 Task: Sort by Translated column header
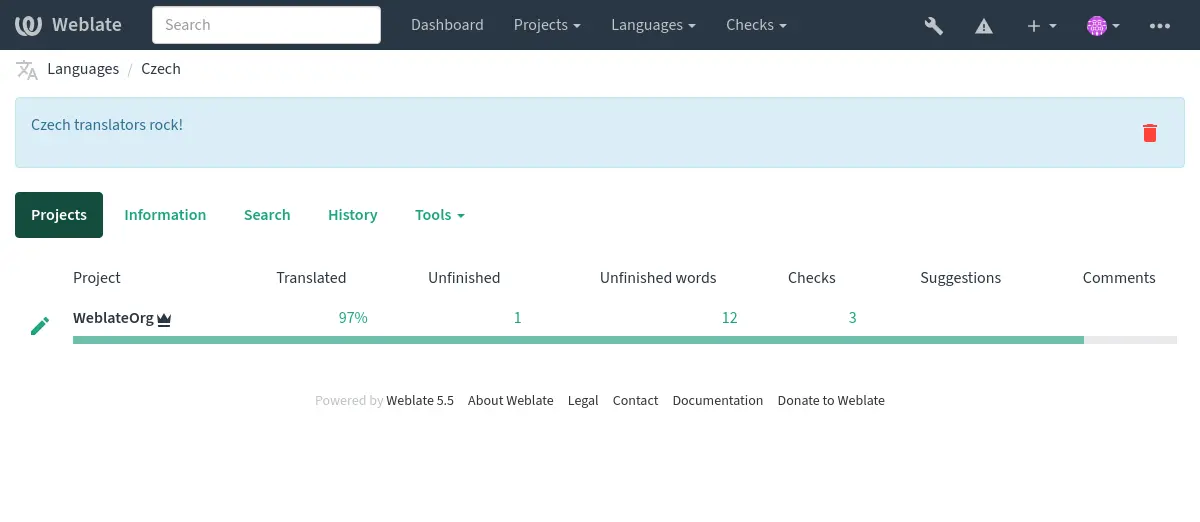click(x=311, y=278)
